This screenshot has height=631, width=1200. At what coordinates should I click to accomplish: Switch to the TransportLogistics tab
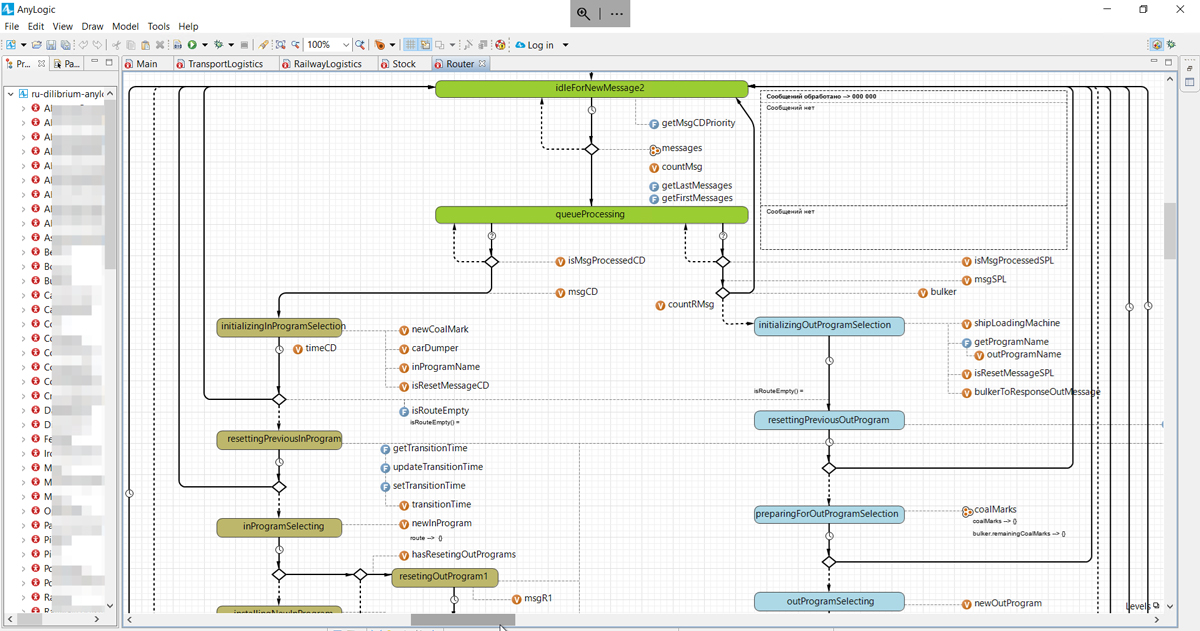pyautogui.click(x=218, y=64)
